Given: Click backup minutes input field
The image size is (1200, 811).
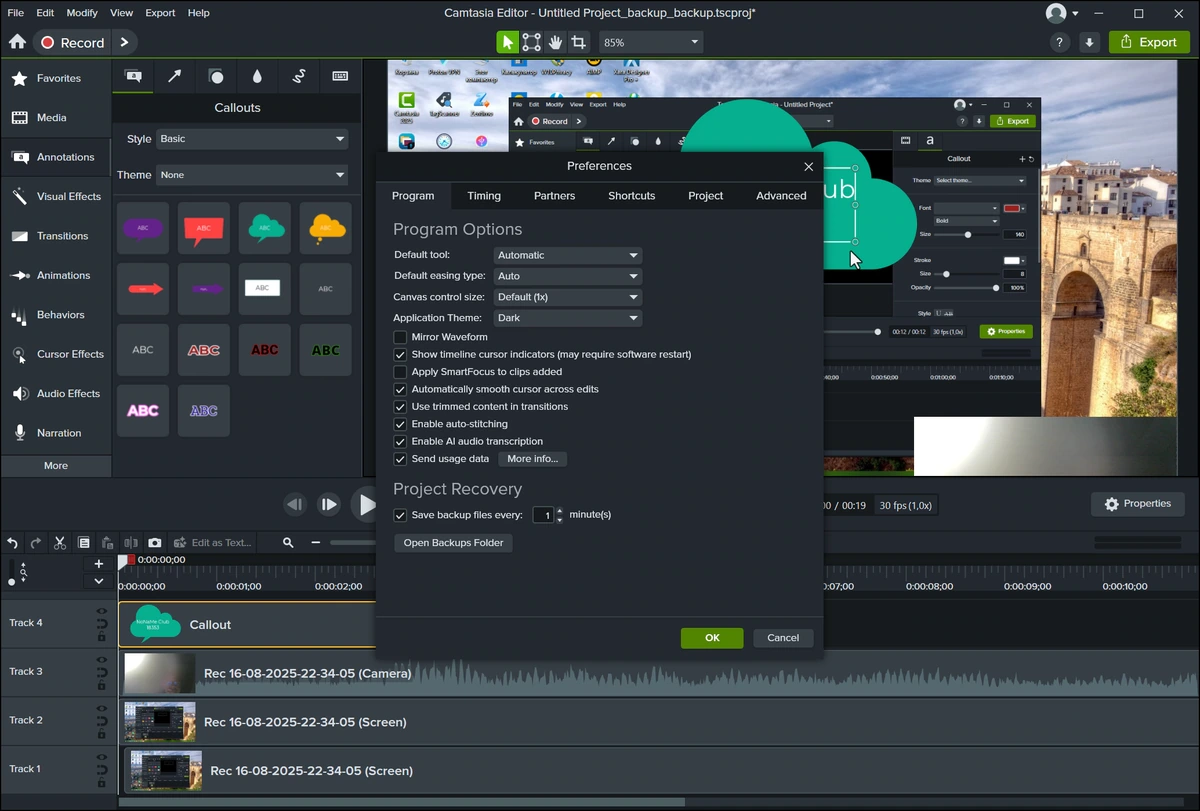Looking at the screenshot, I should tap(543, 515).
